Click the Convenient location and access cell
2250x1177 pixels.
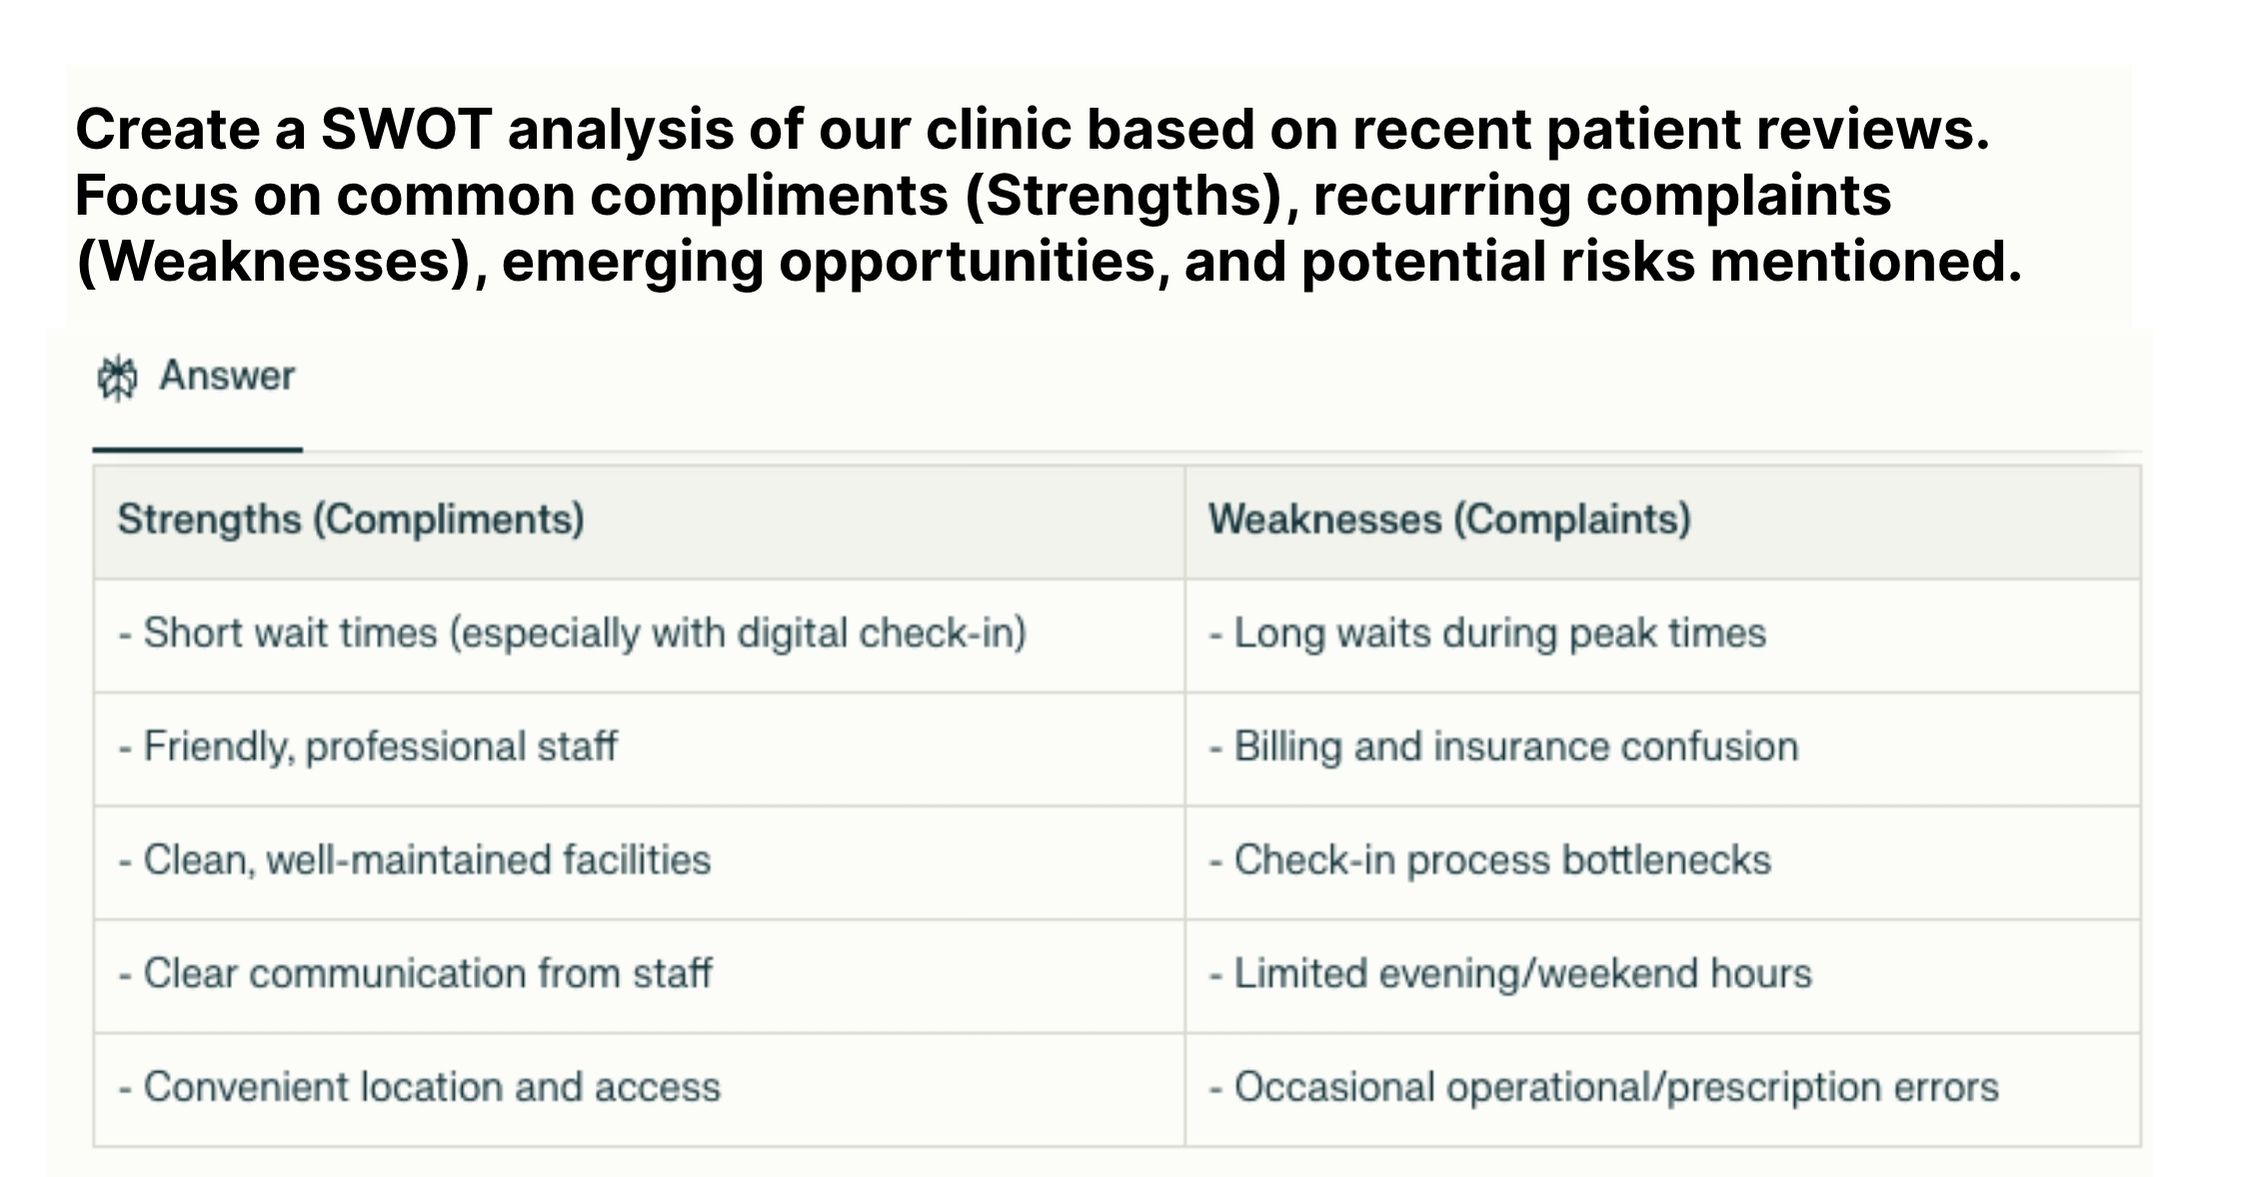click(x=639, y=1089)
